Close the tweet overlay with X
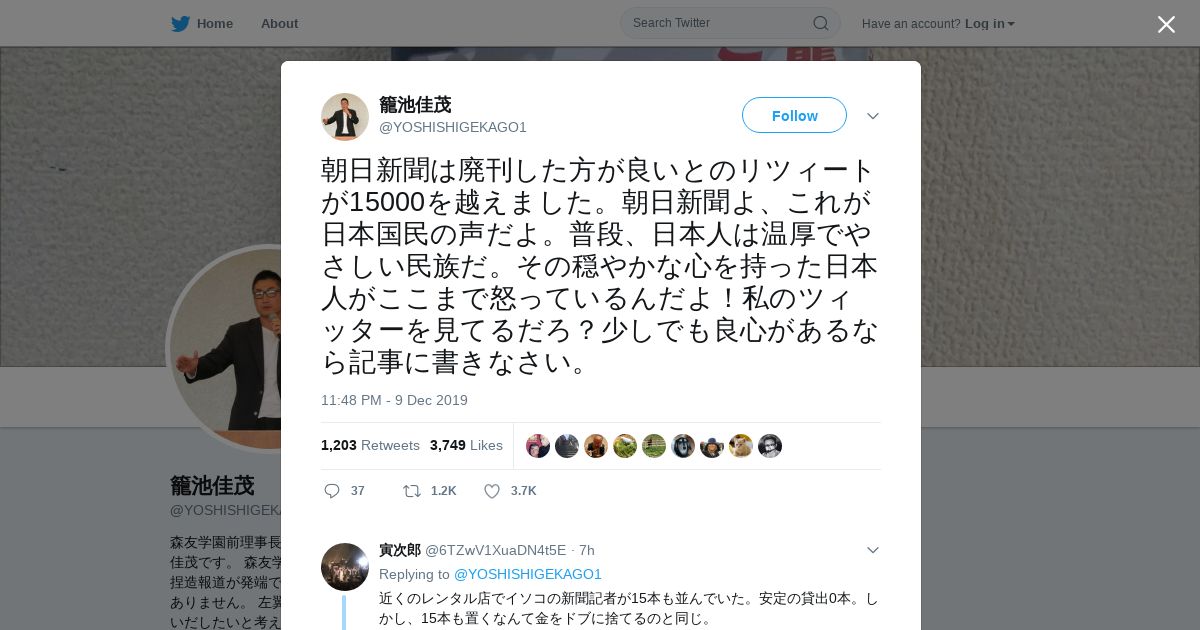 coord(1166,24)
